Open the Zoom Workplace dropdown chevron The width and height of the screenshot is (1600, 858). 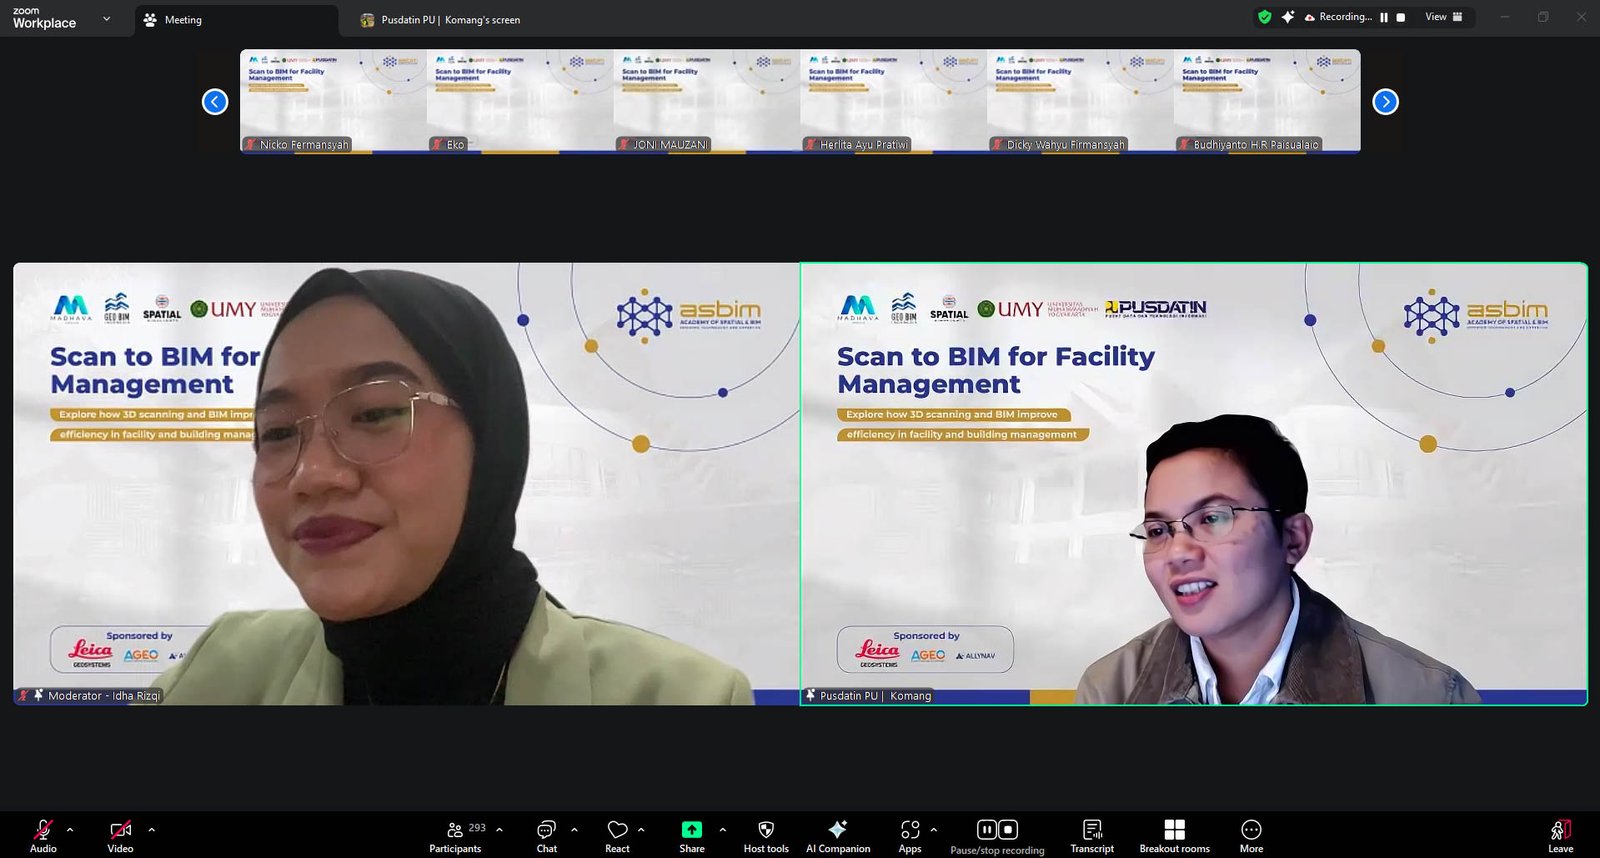[107, 19]
